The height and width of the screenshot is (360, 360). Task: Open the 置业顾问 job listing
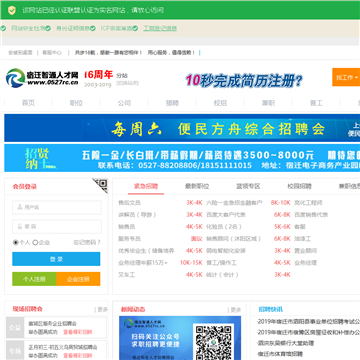(x=305, y=251)
